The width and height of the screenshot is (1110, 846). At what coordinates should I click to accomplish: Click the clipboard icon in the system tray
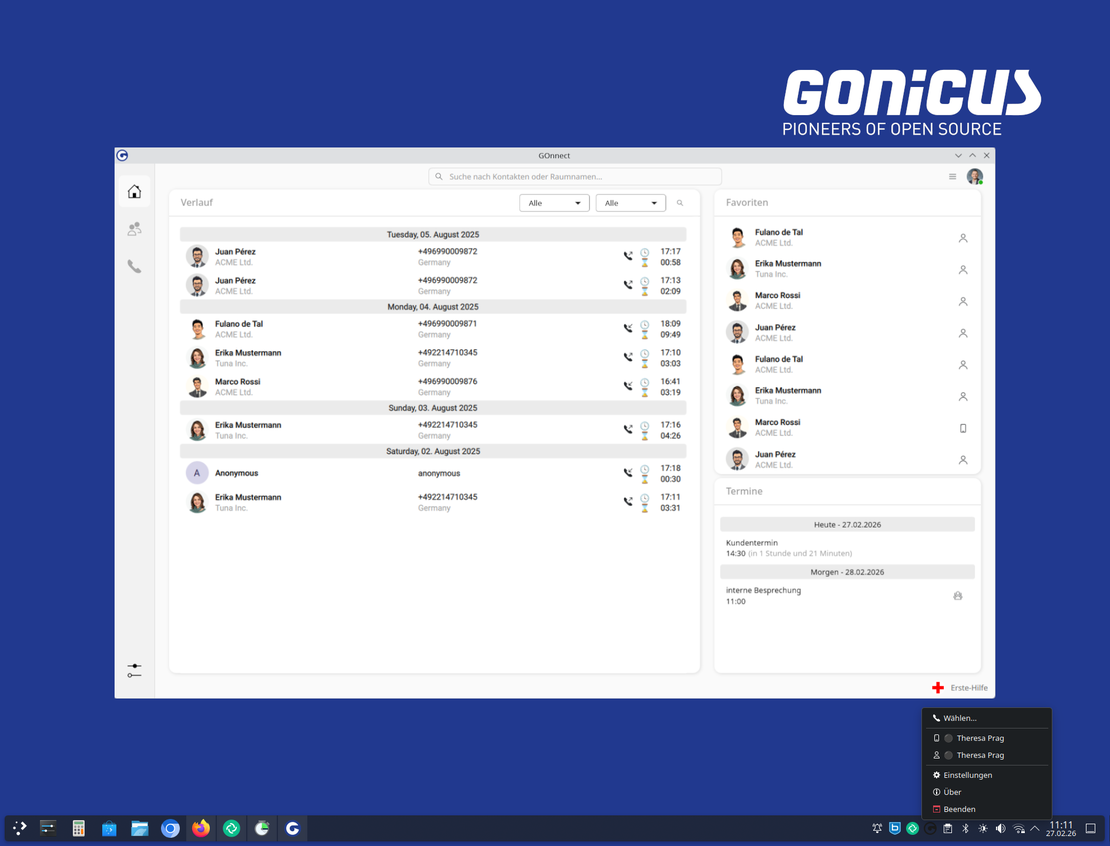[x=947, y=828]
